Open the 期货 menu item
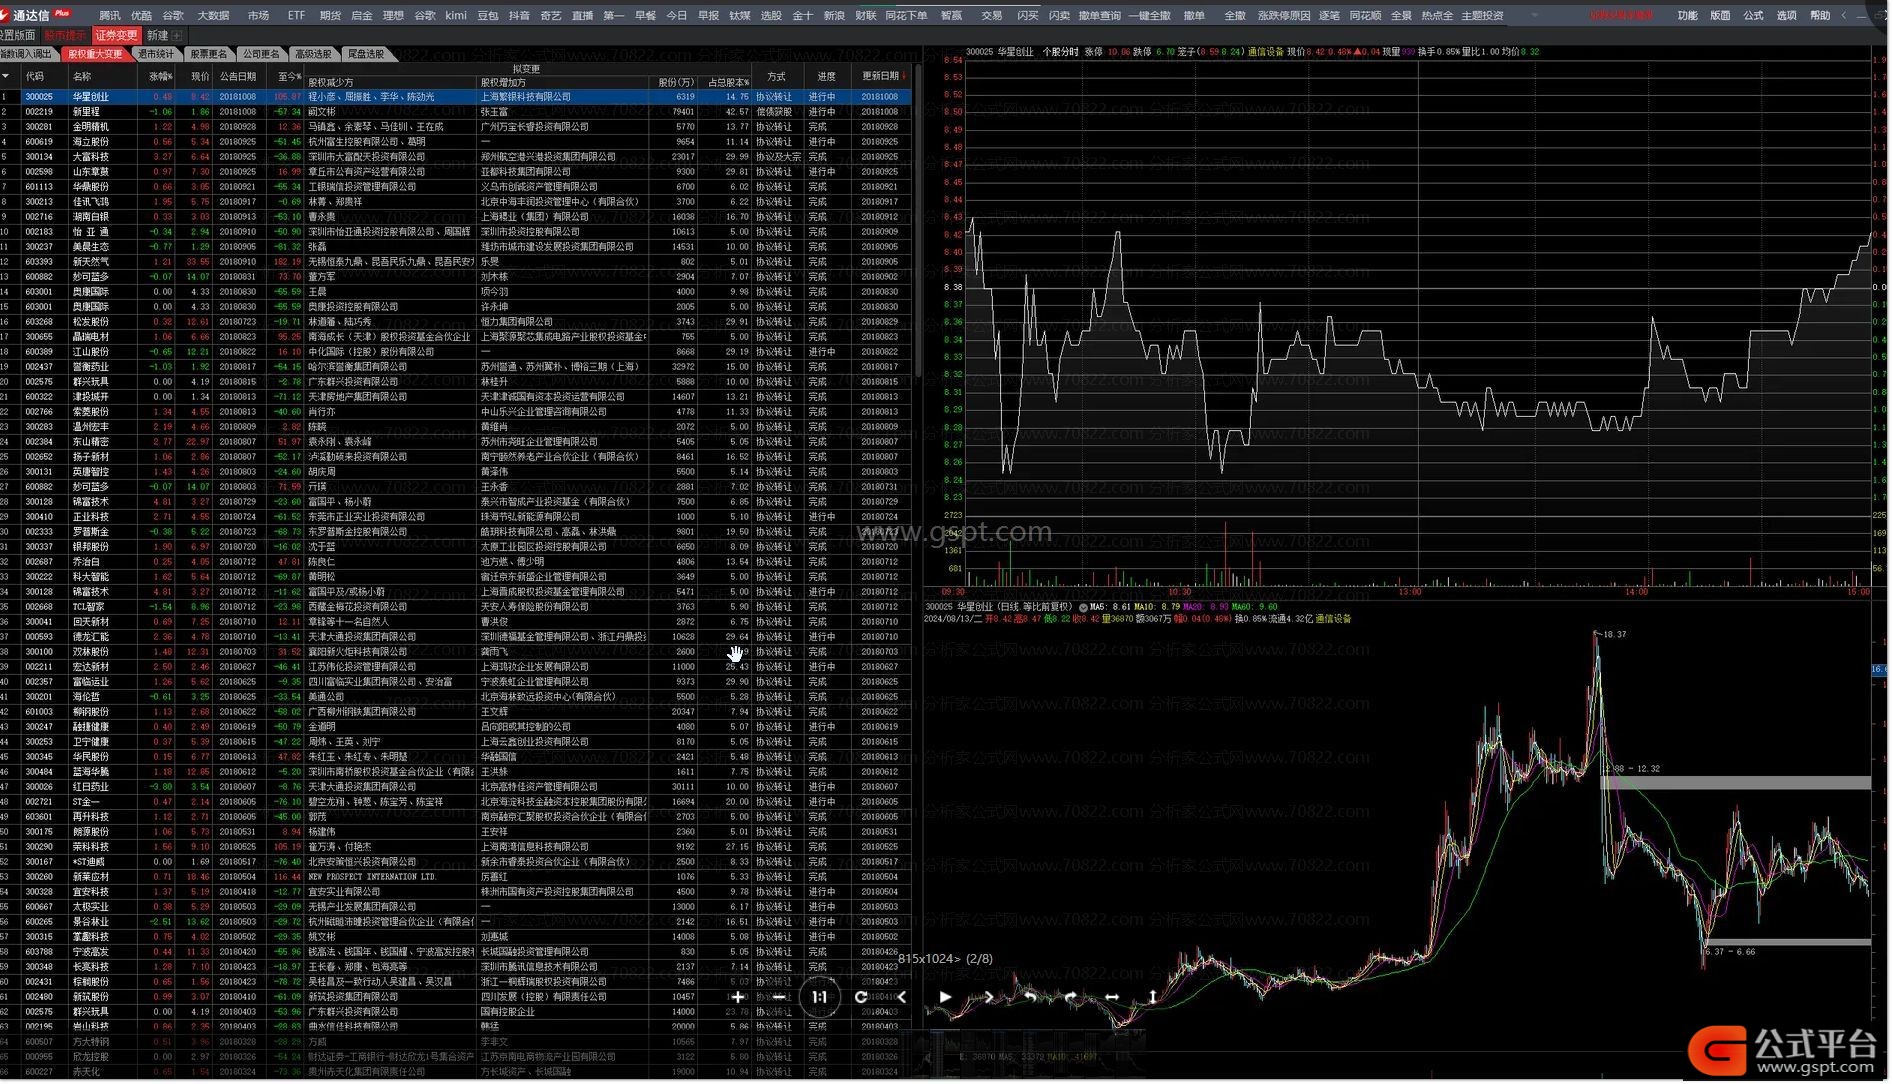 pos(330,16)
